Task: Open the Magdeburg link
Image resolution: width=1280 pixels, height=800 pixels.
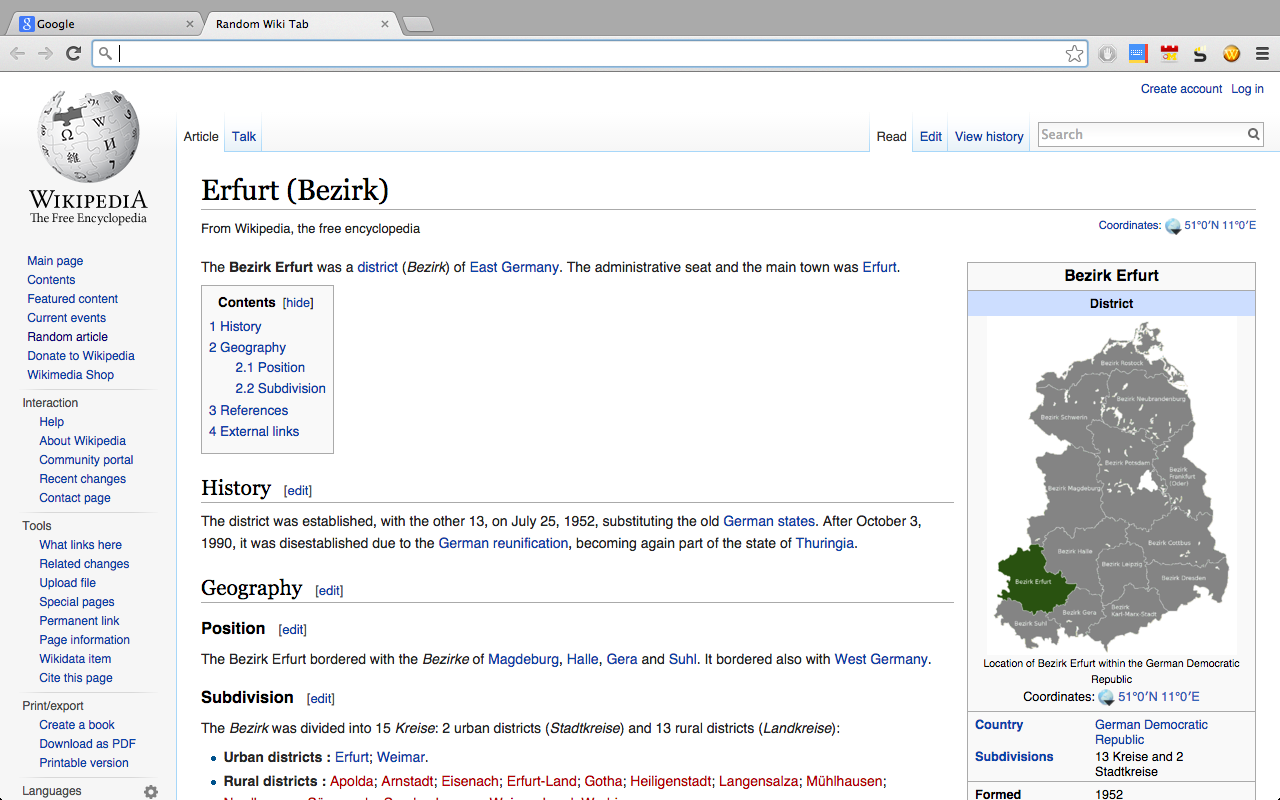Action: click(524, 660)
